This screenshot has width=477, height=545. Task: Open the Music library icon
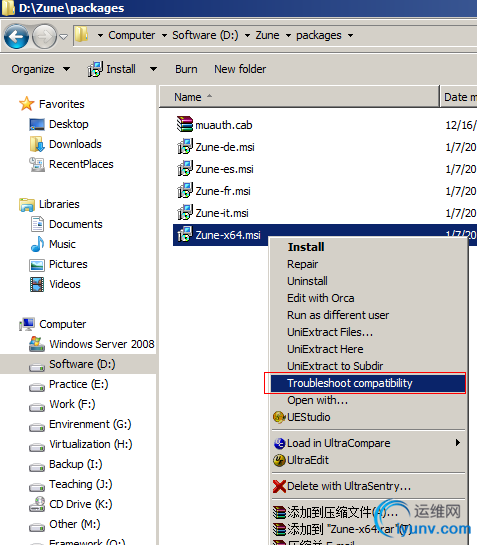click(x=37, y=244)
